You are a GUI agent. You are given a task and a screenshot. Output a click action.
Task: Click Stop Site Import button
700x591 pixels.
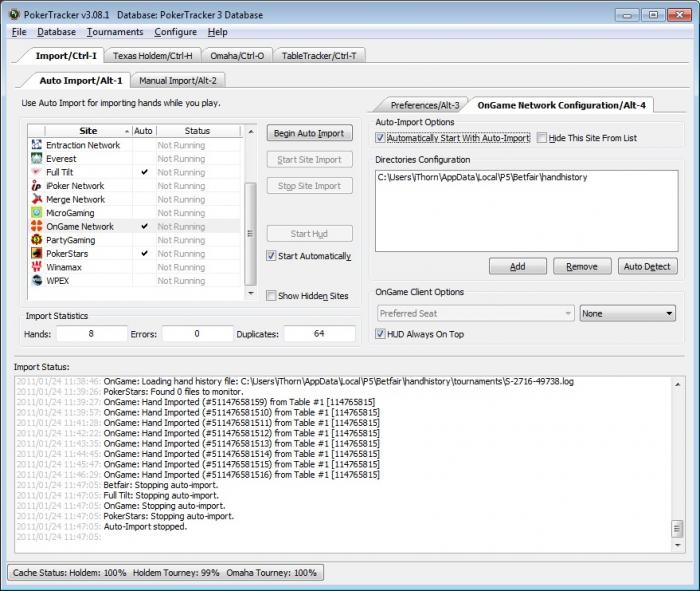(x=309, y=186)
